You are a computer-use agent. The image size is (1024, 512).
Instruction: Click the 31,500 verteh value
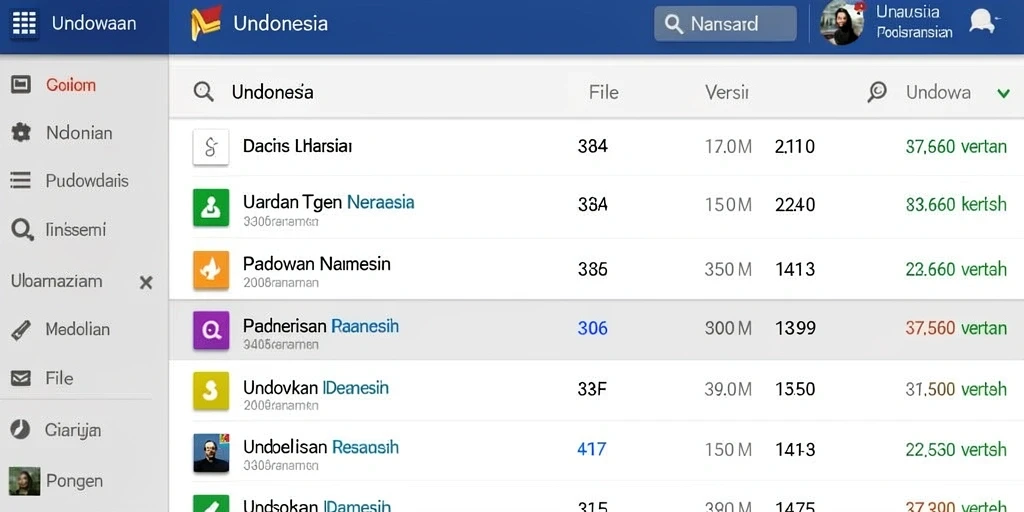pos(956,389)
